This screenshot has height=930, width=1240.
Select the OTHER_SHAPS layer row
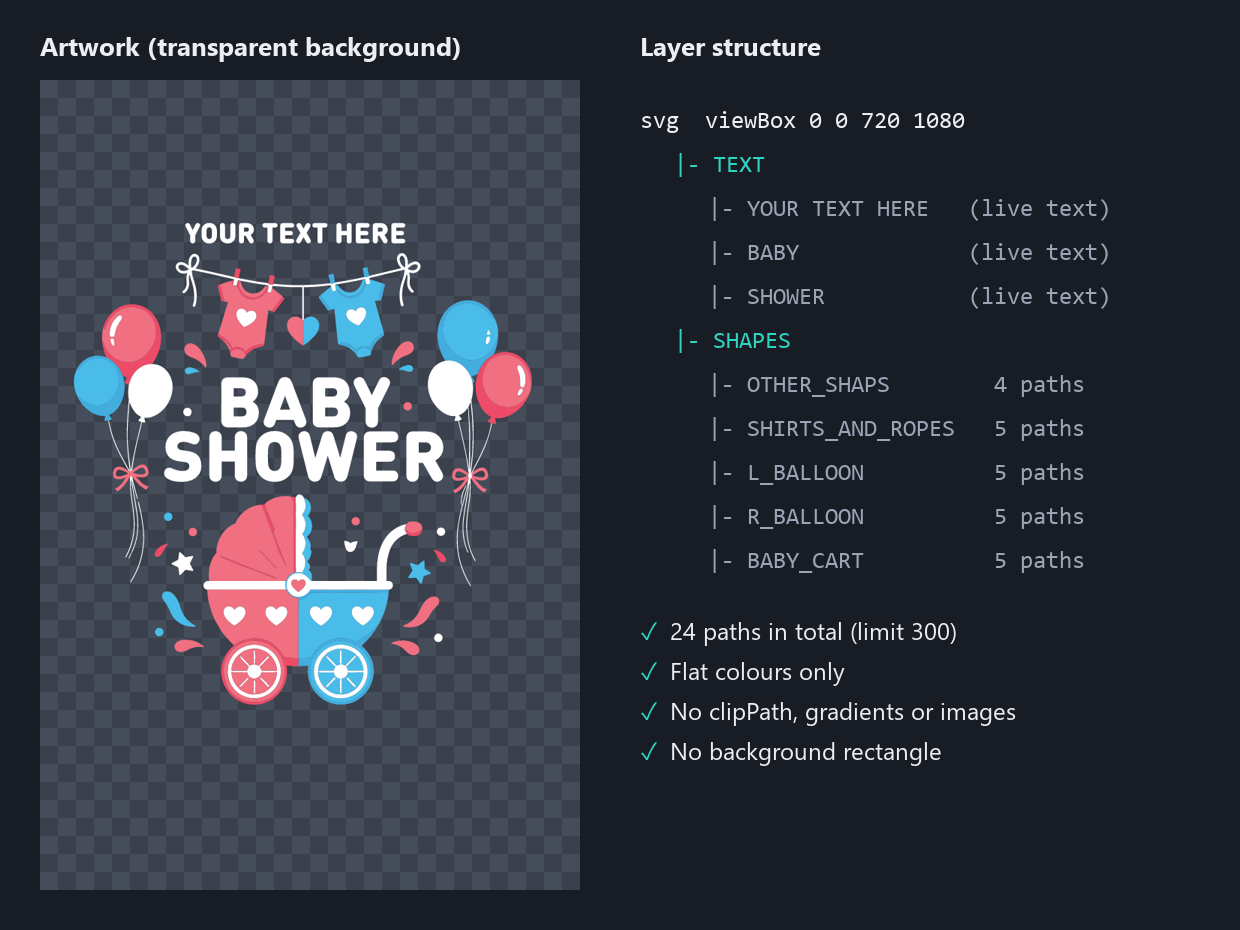point(897,385)
